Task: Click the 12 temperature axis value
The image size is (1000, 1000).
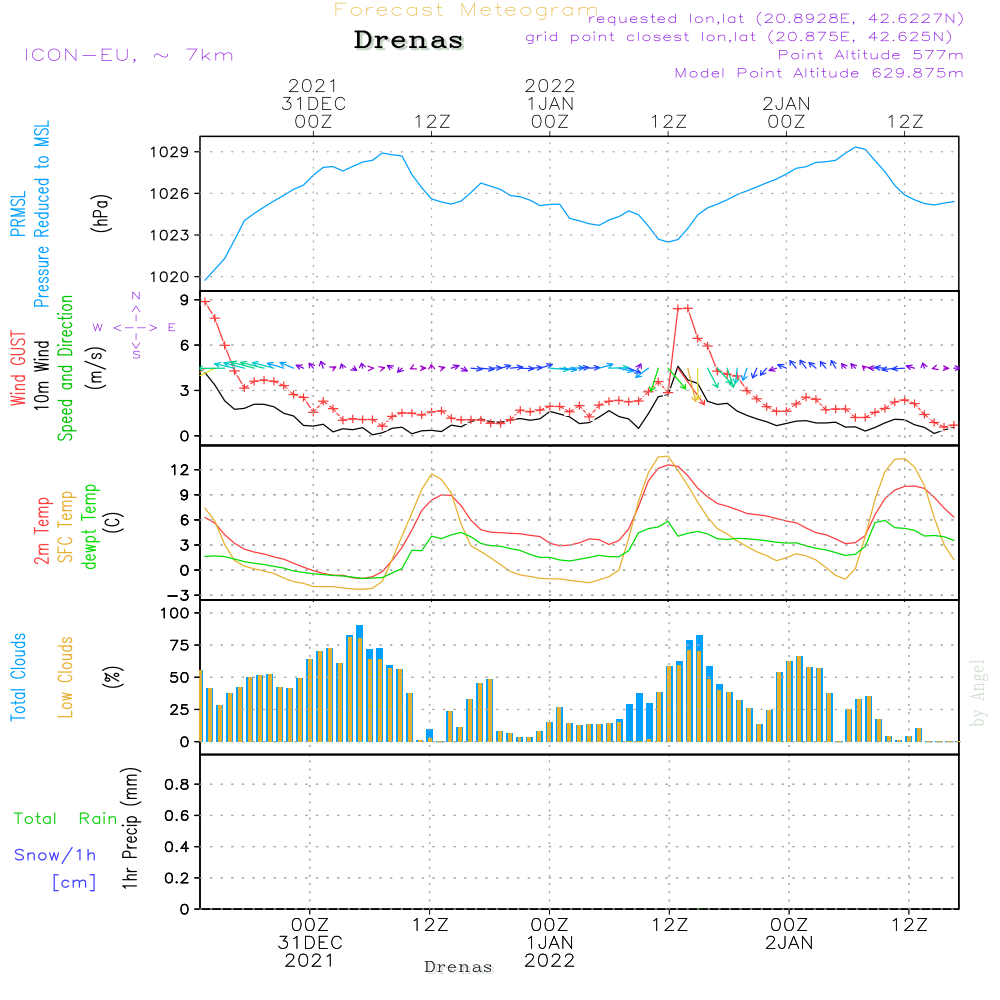Action: (180, 470)
